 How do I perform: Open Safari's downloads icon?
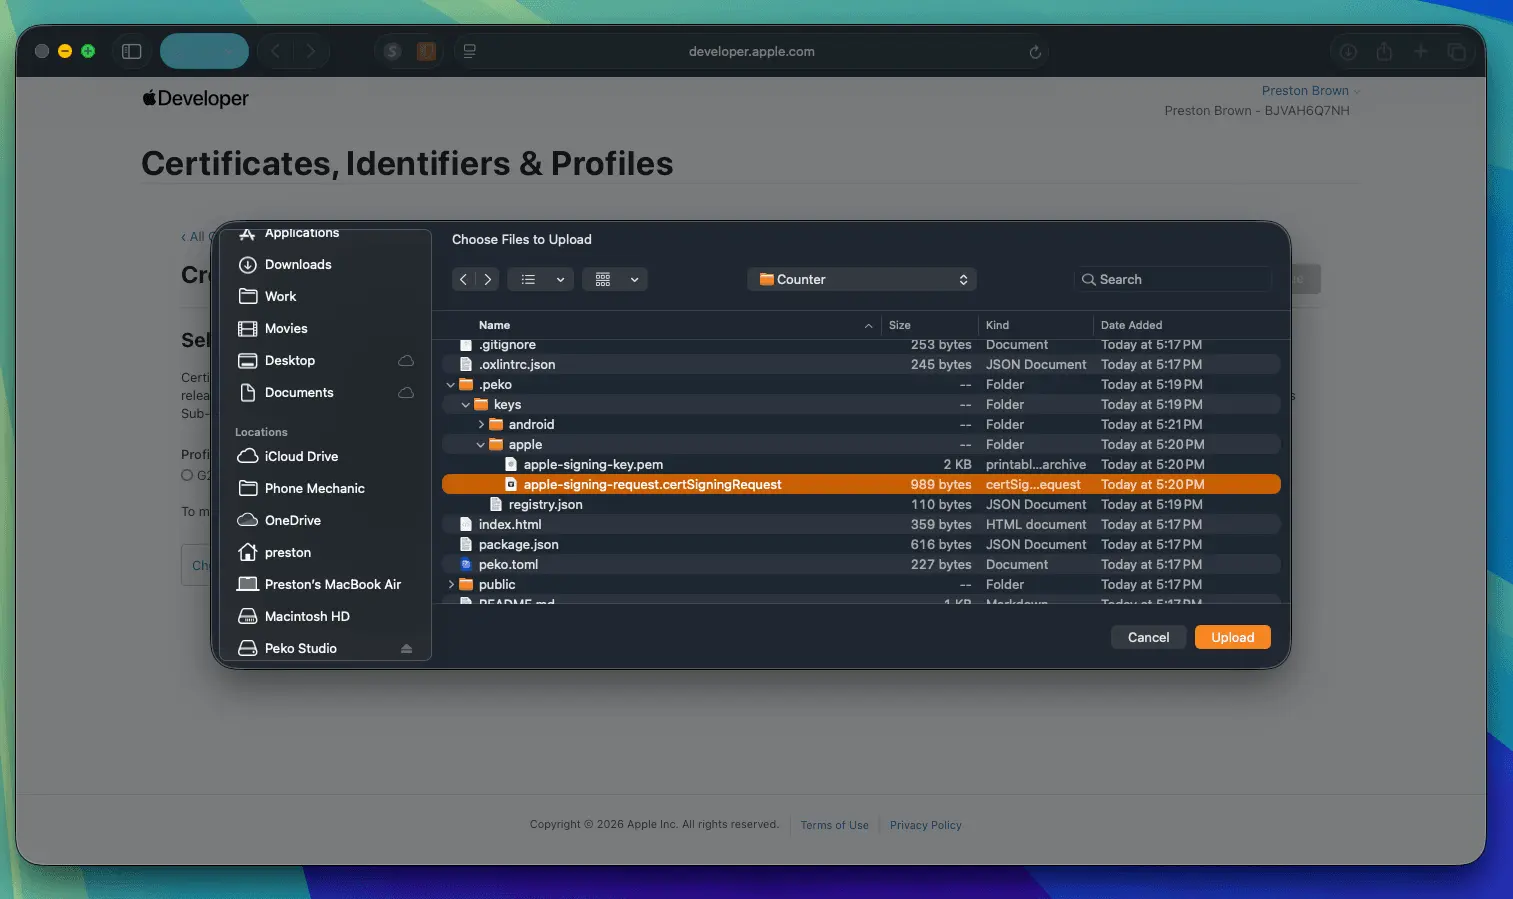(1348, 51)
